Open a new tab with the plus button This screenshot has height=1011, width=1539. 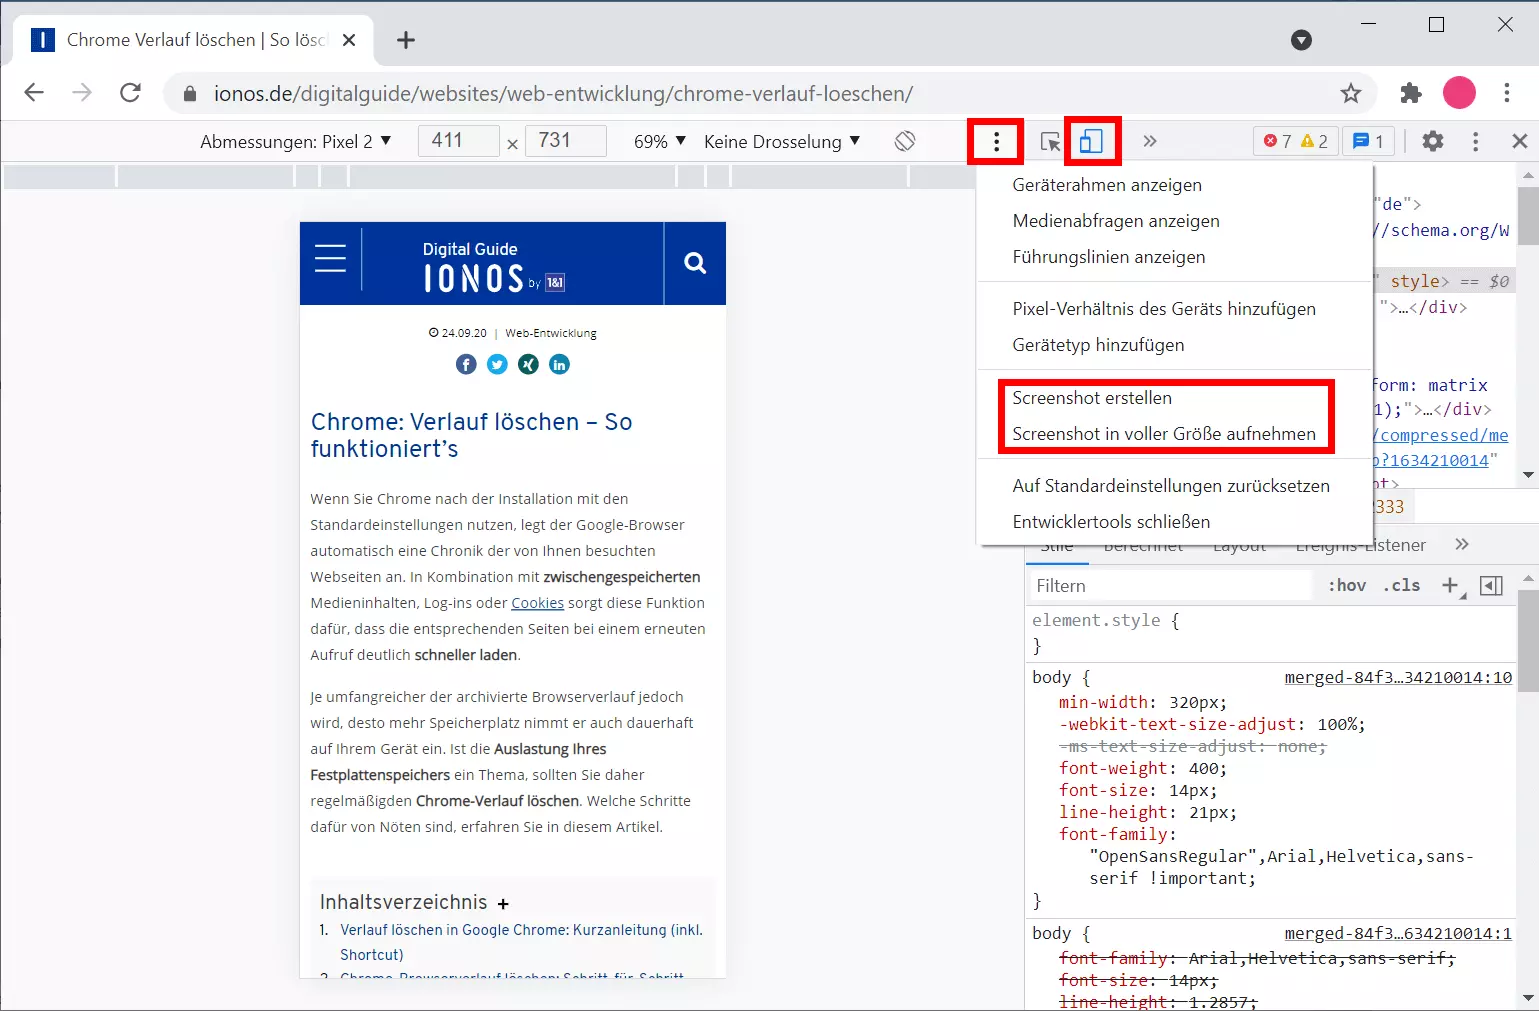coord(406,40)
